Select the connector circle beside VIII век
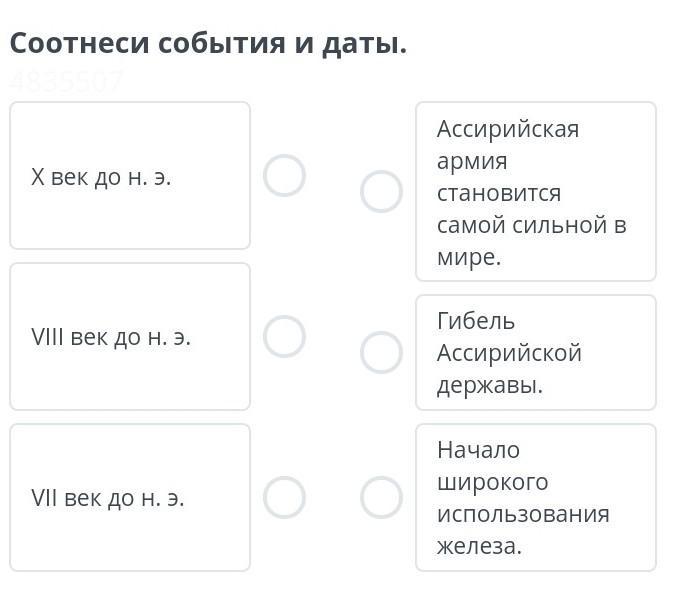685x591 pixels. [x=284, y=336]
